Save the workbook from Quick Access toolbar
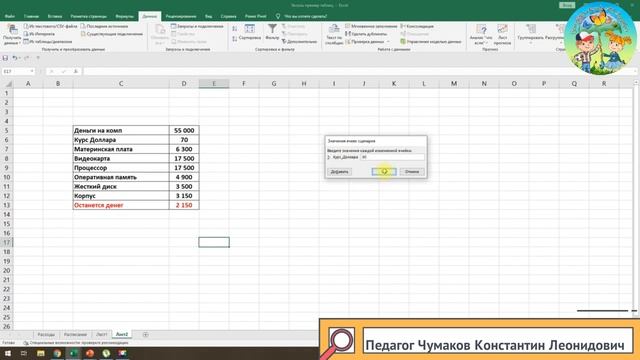Image resolution: width=640 pixels, height=360 pixels. [5, 58]
